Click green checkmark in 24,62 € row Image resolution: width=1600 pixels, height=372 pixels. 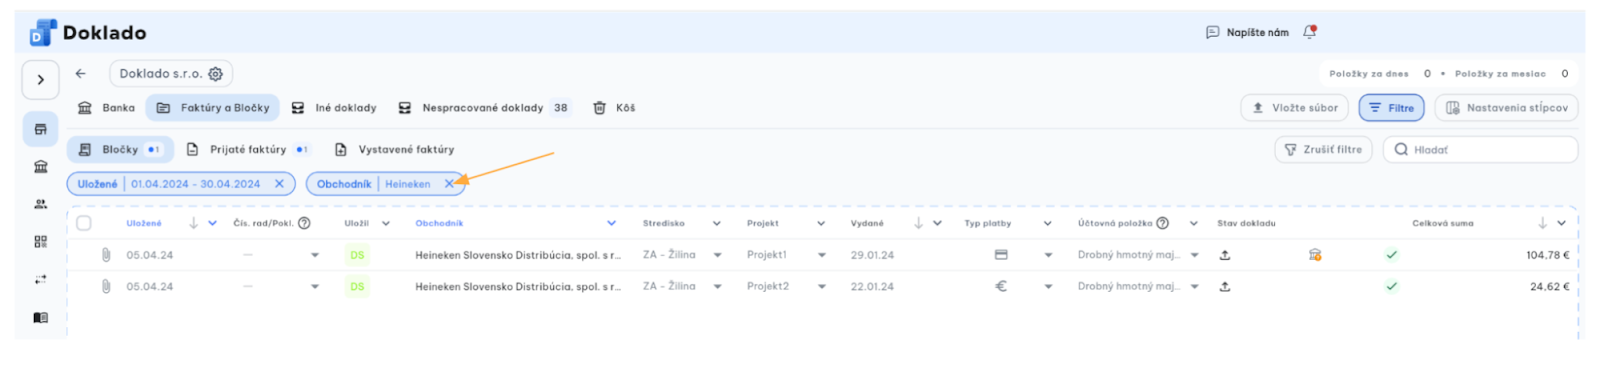click(x=1391, y=287)
